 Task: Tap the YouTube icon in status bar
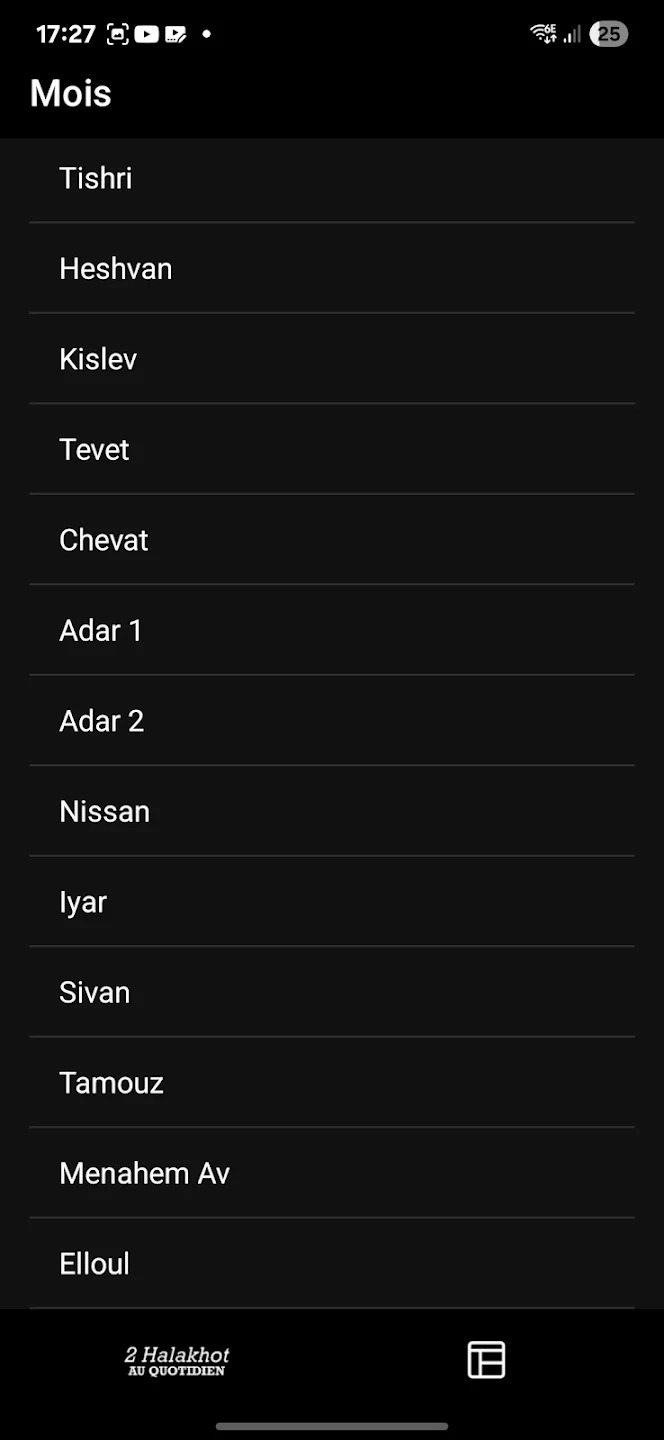pos(147,34)
